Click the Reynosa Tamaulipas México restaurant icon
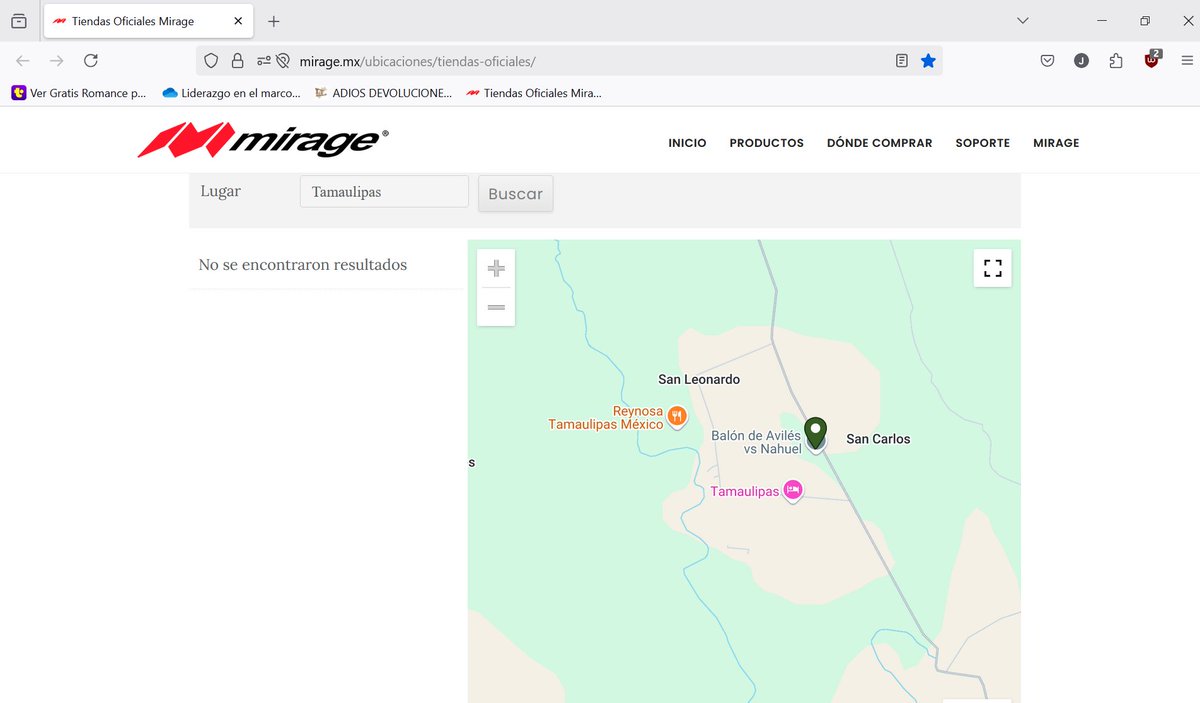Image resolution: width=1200 pixels, height=703 pixels. [677, 416]
